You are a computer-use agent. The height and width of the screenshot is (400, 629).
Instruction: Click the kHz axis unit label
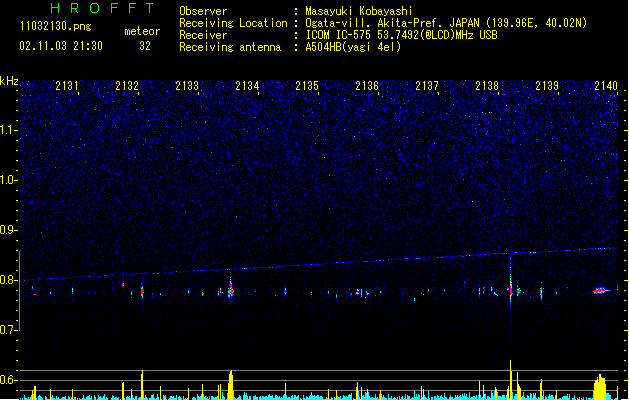9,81
